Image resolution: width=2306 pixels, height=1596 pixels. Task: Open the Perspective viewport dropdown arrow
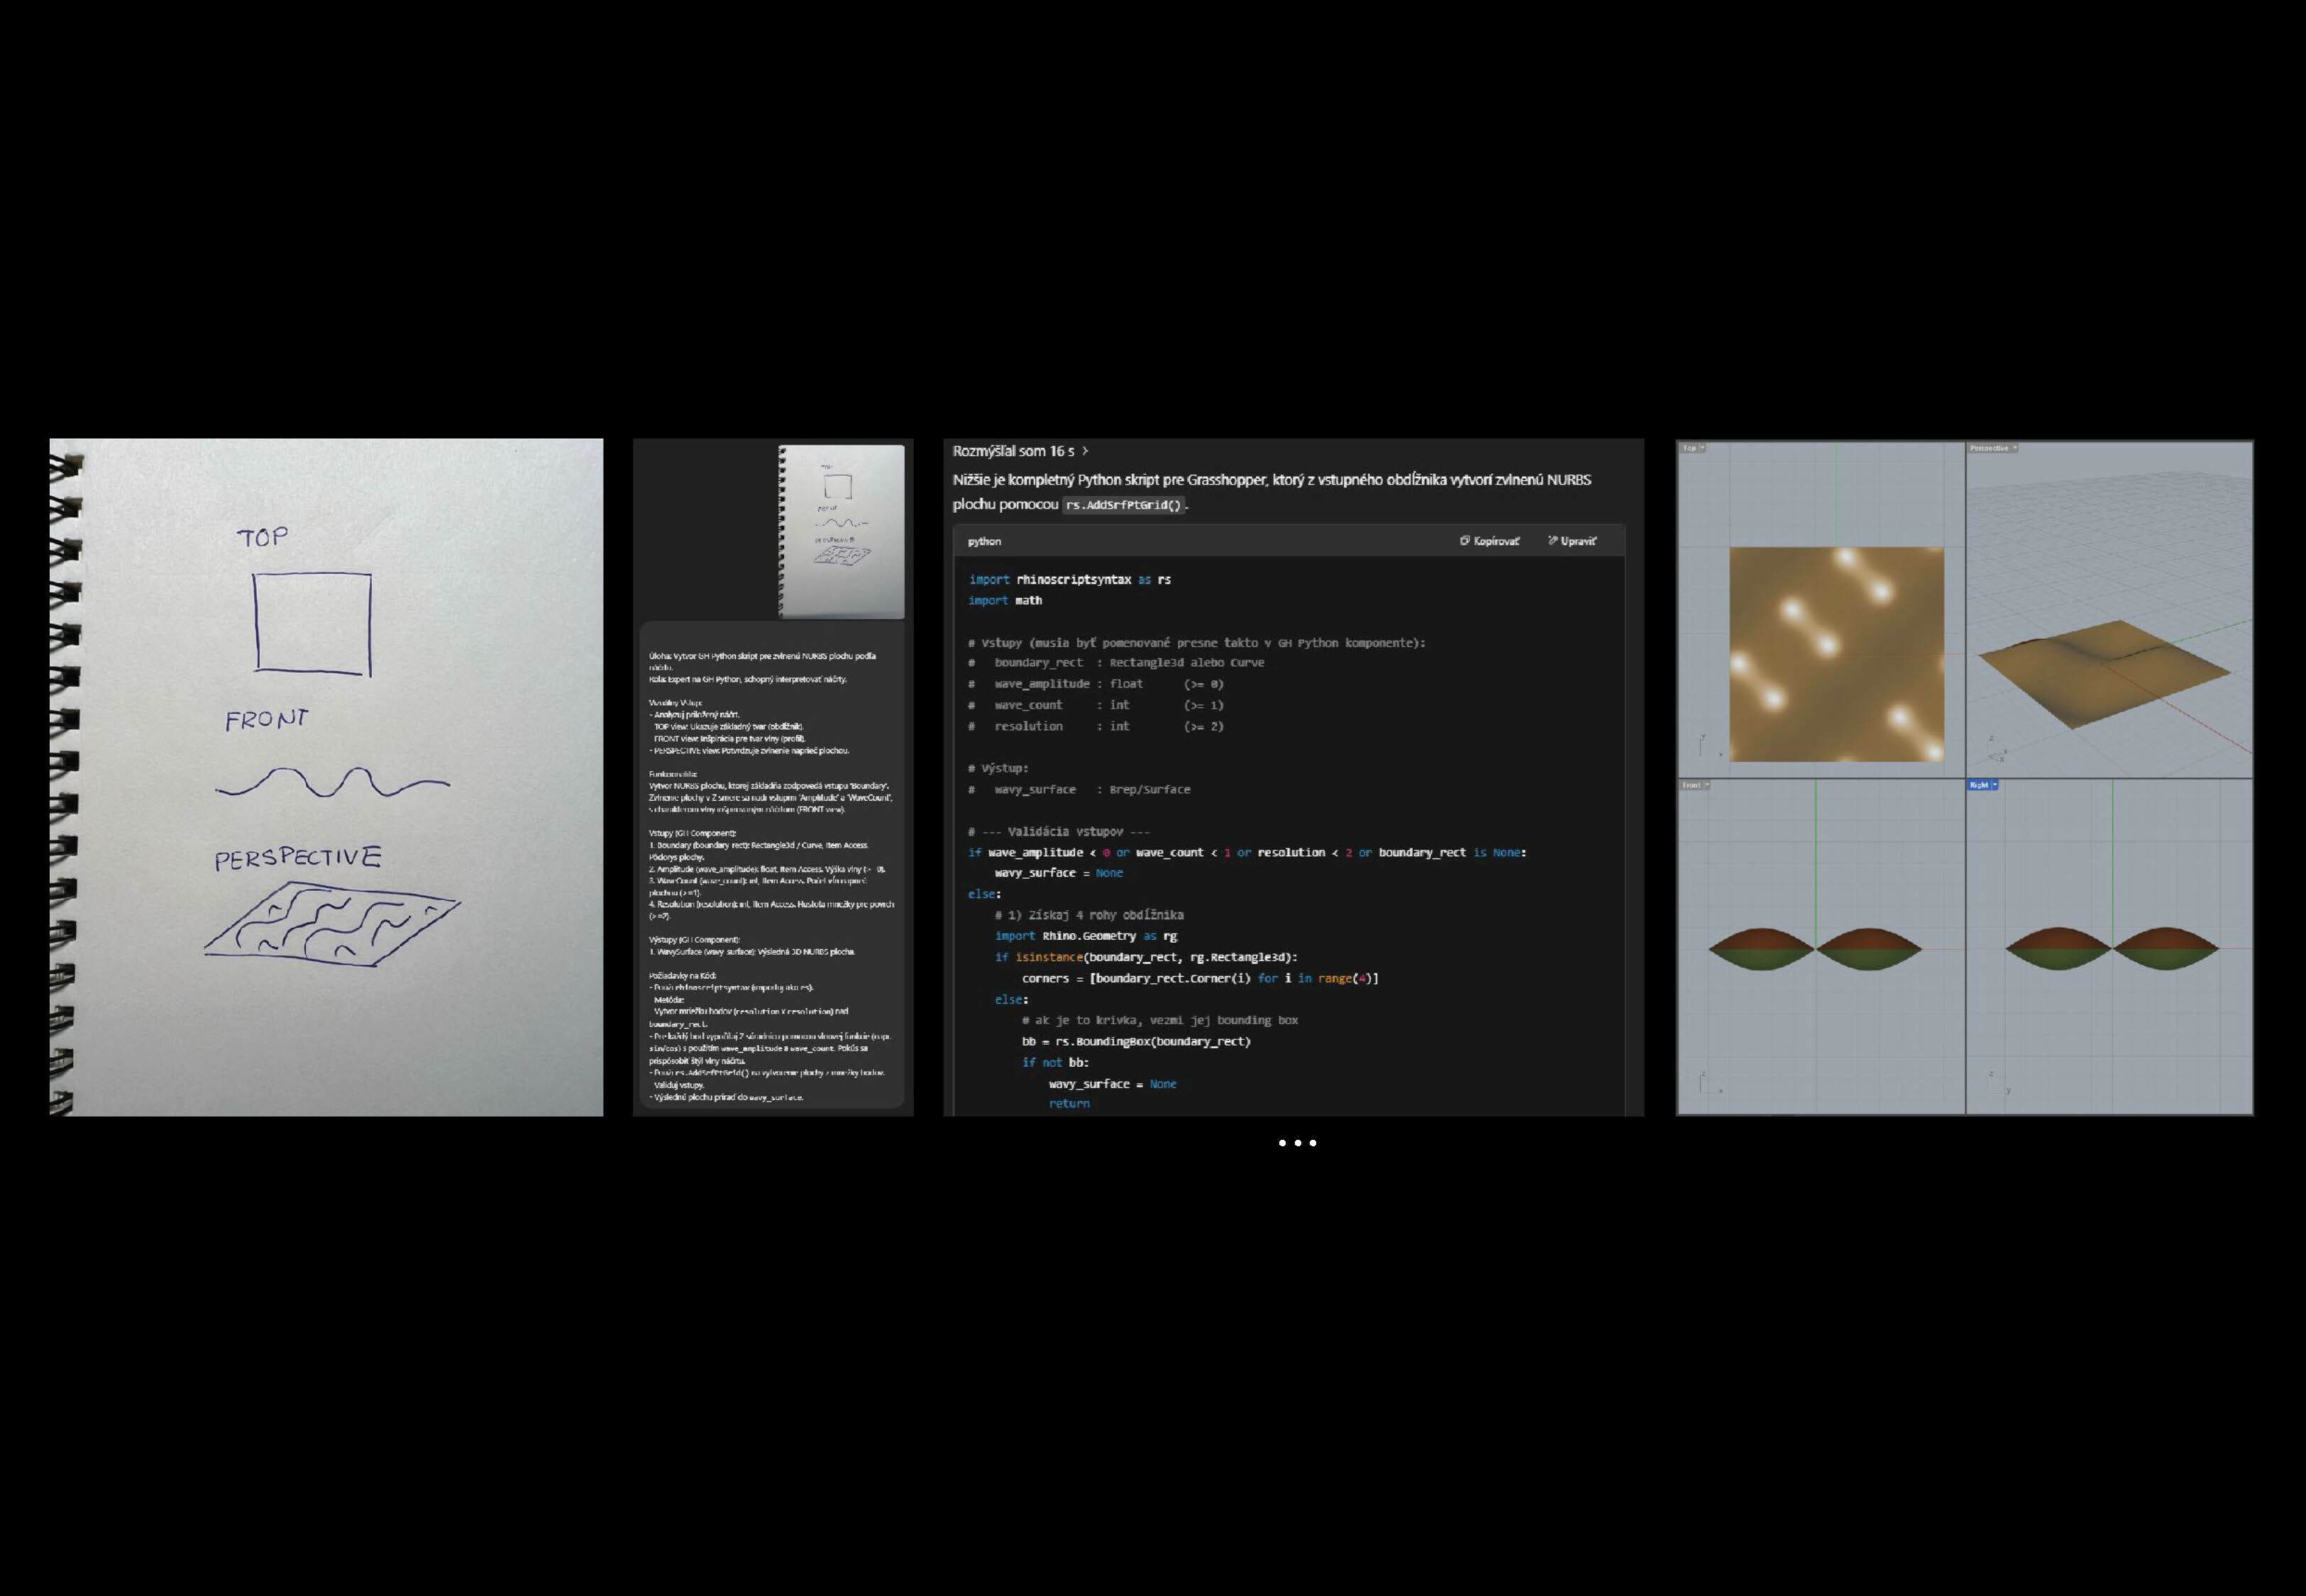click(x=2014, y=448)
